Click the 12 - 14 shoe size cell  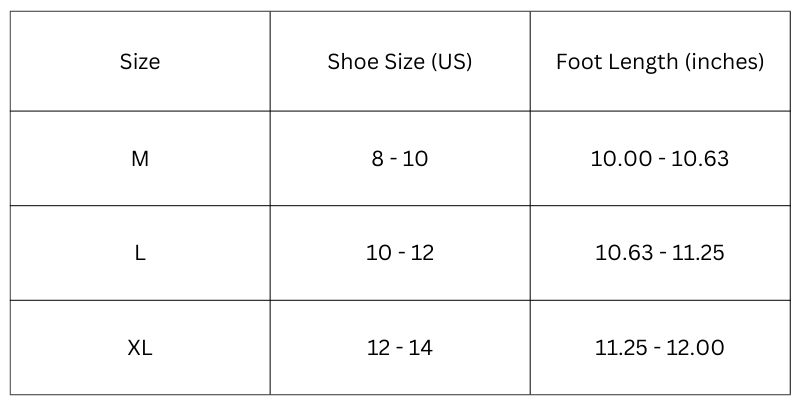click(400, 348)
